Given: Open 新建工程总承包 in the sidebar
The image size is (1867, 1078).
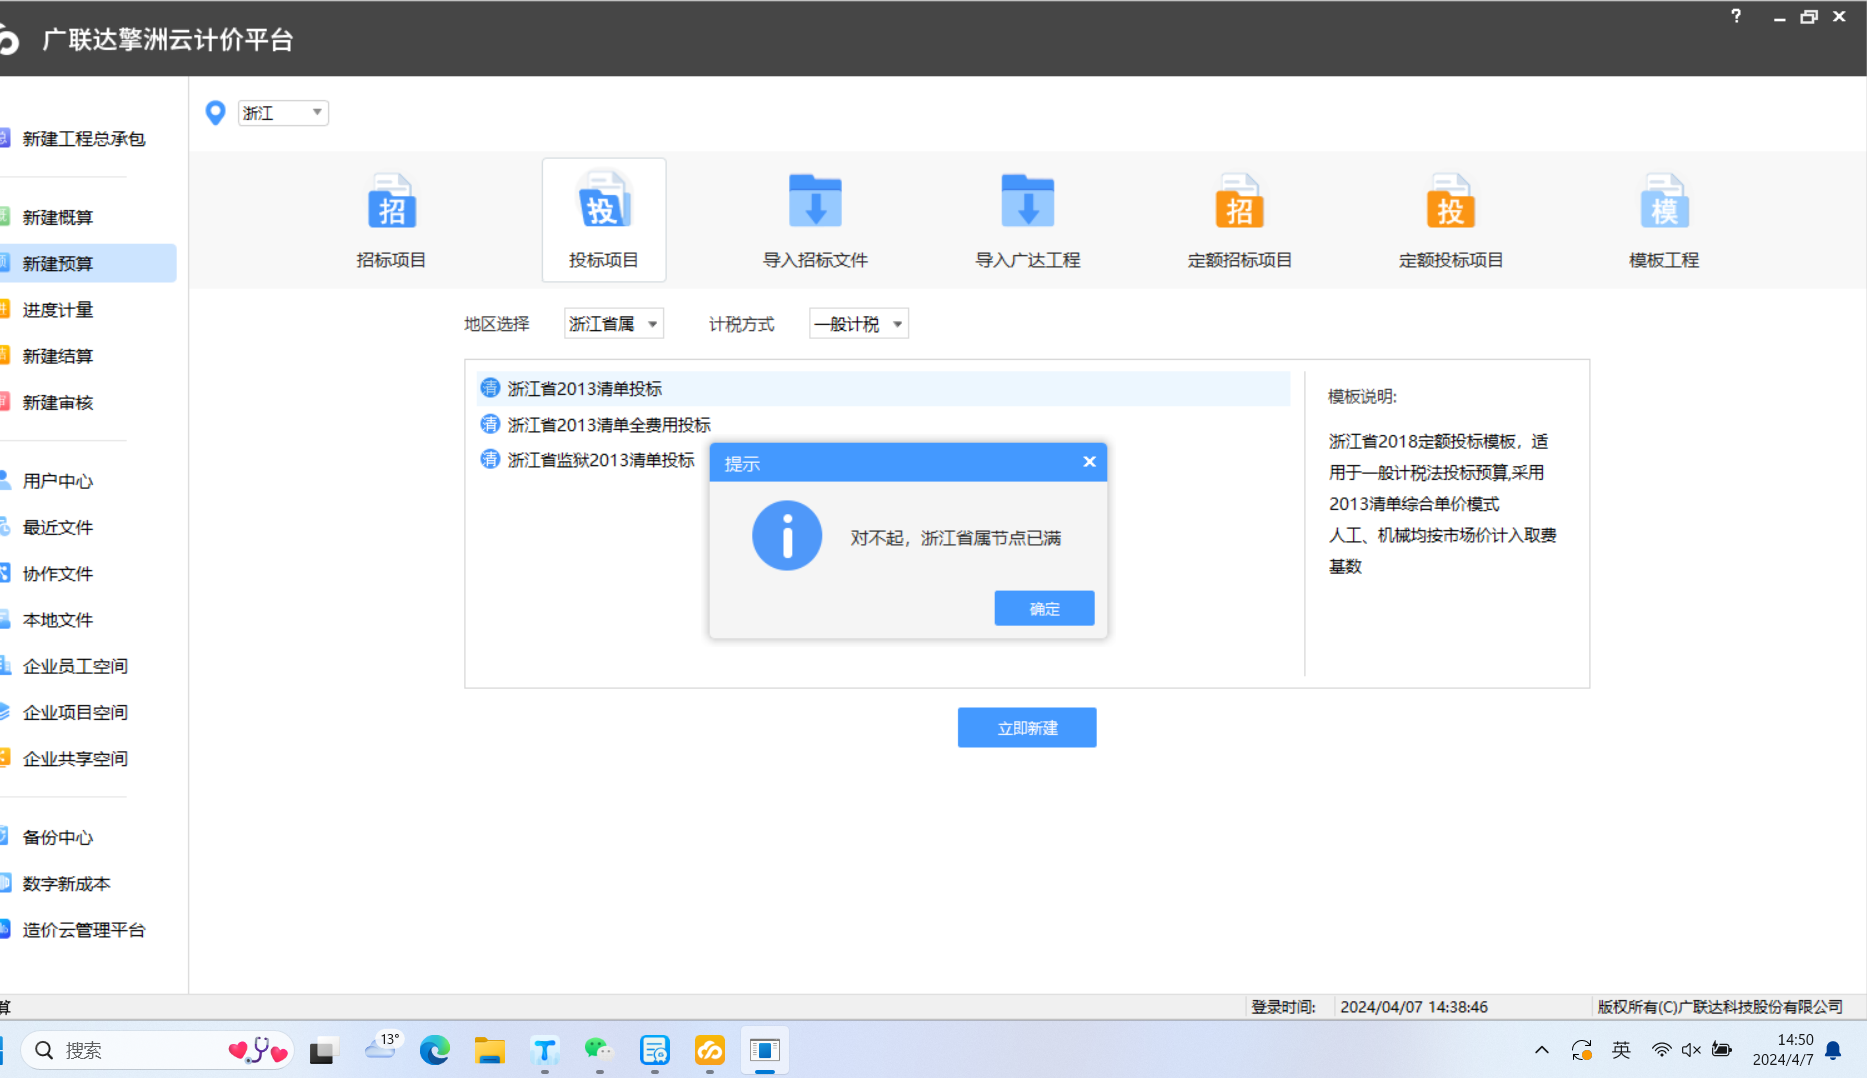Looking at the screenshot, I should pos(84,139).
